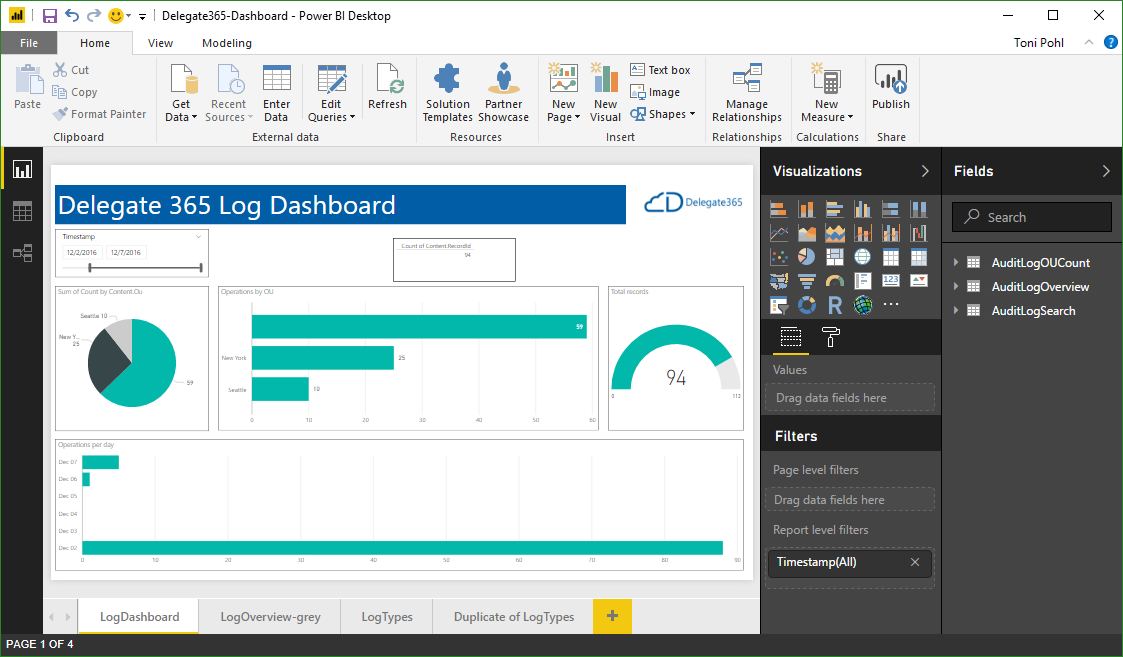The image size is (1123, 657).
Task: Switch to the LogOverview-grey page tab
Action: (x=270, y=616)
